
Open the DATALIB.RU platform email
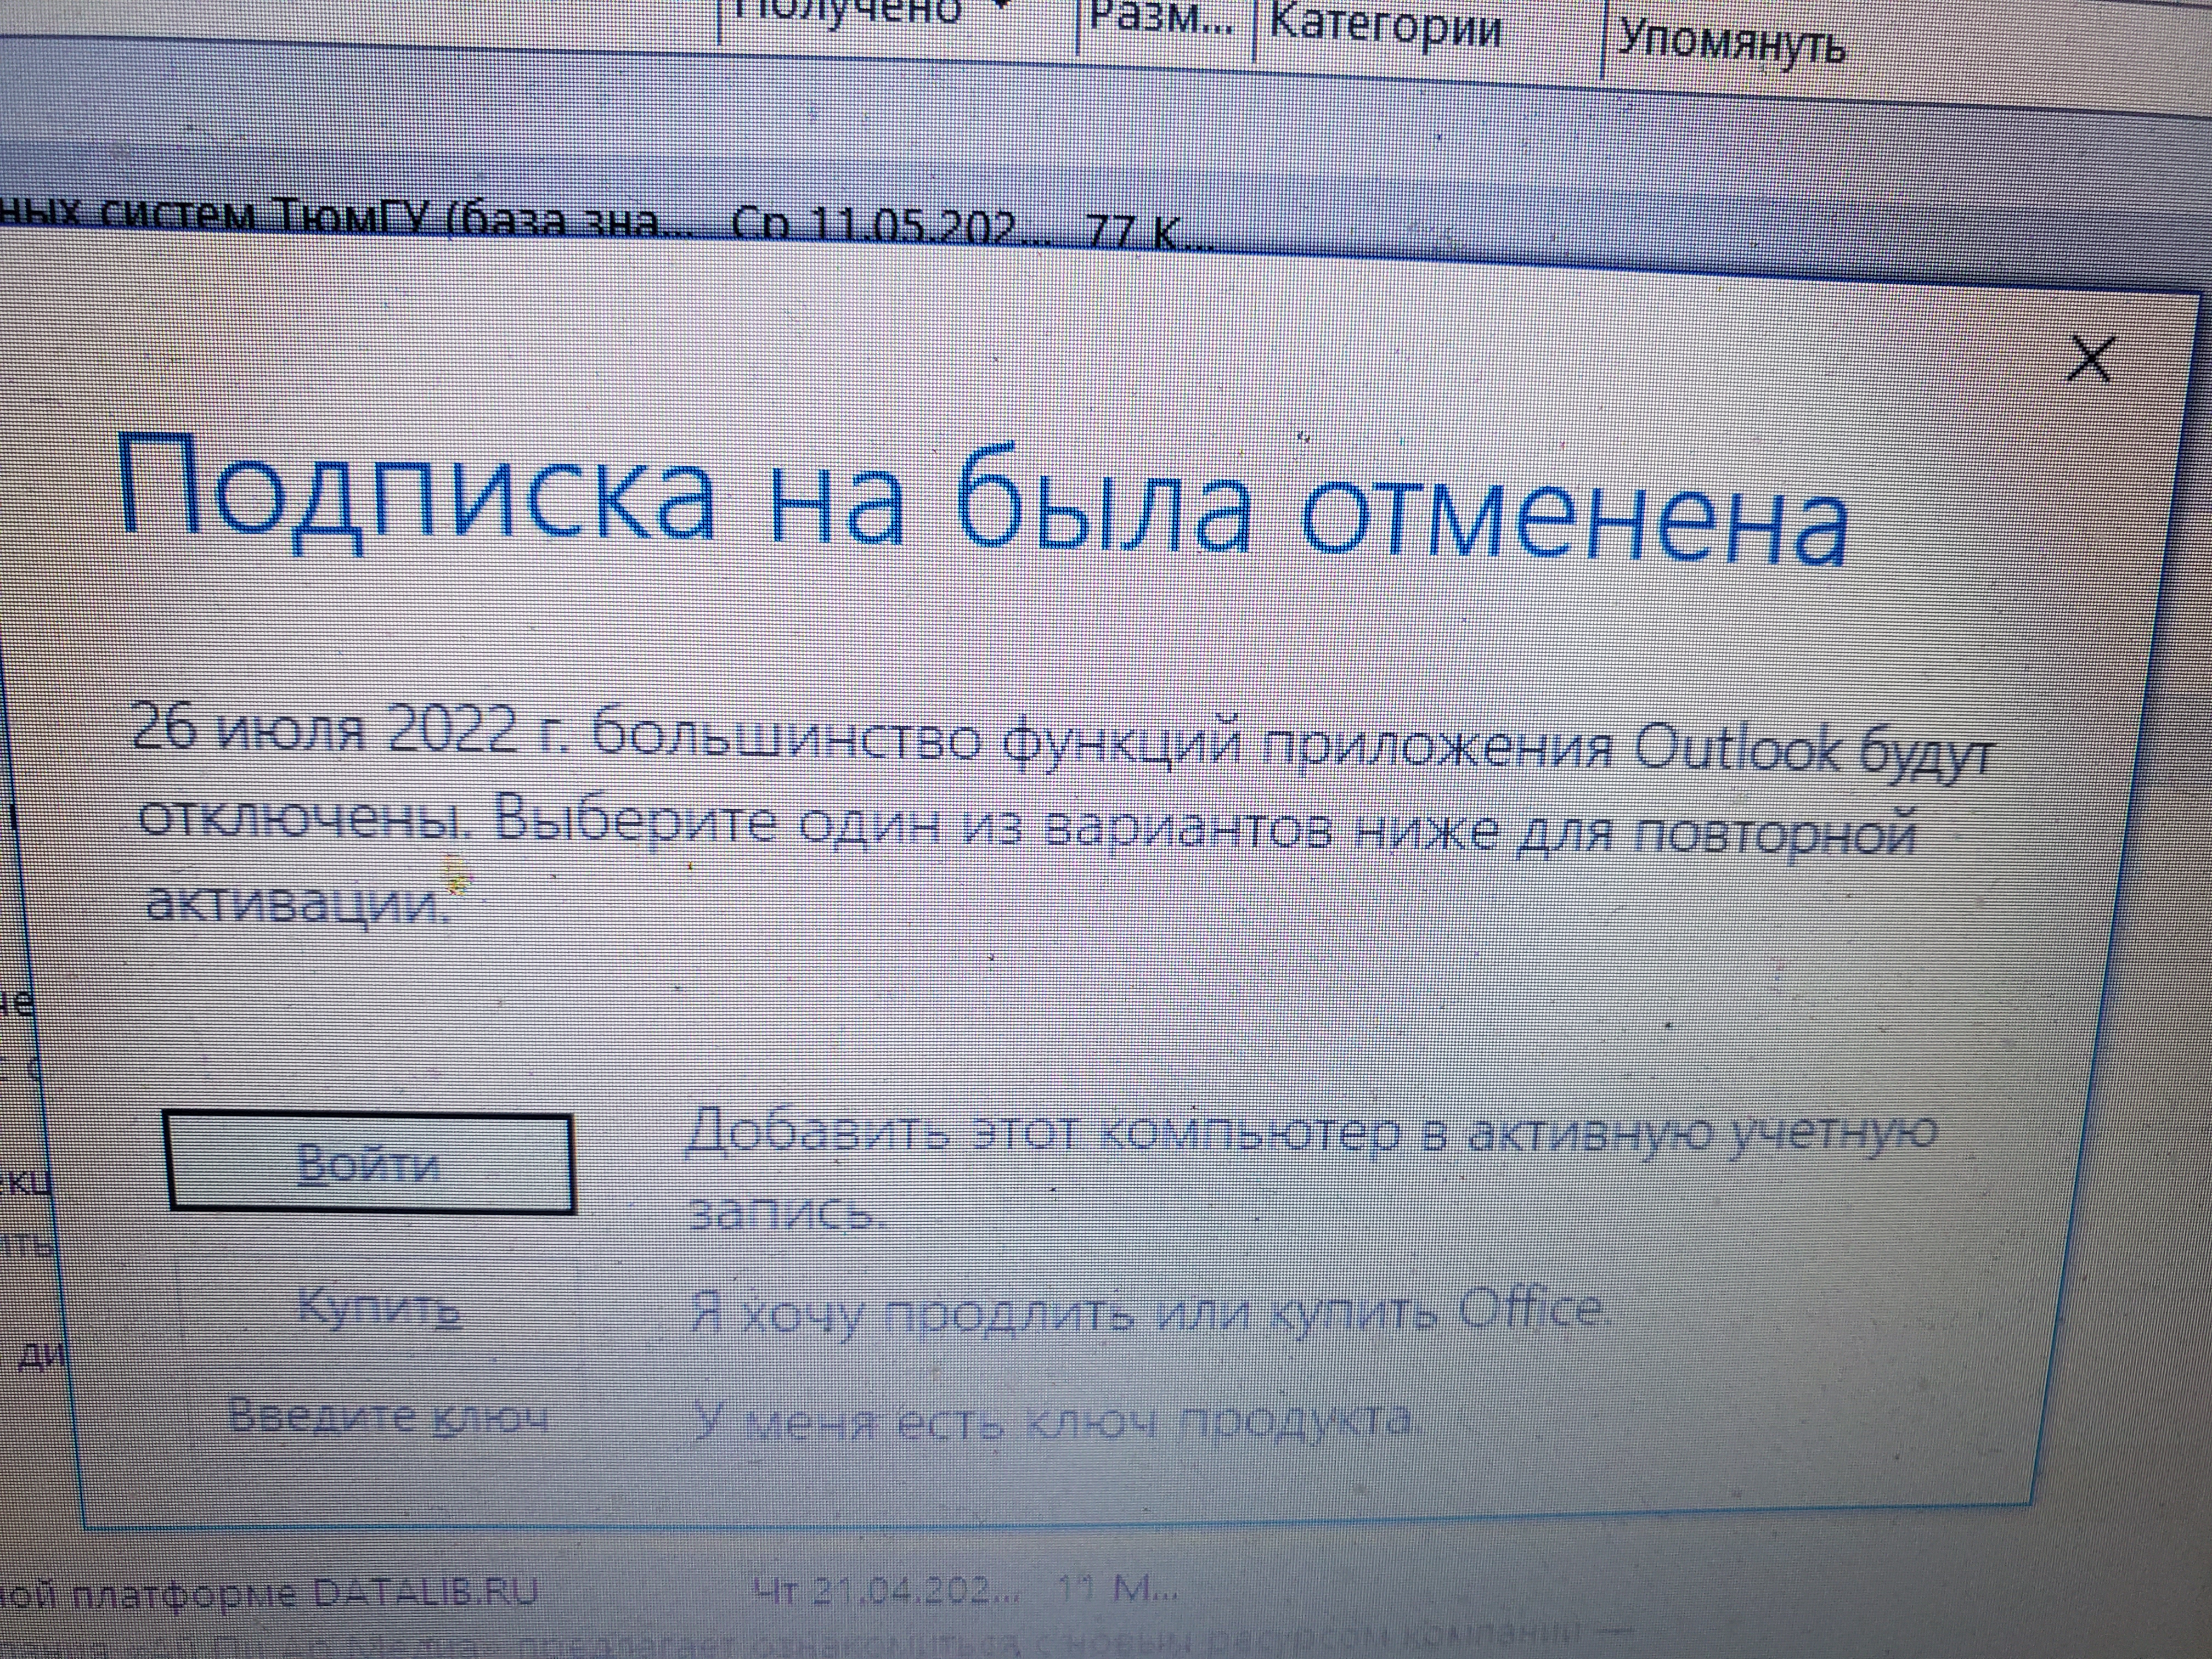point(590,1593)
